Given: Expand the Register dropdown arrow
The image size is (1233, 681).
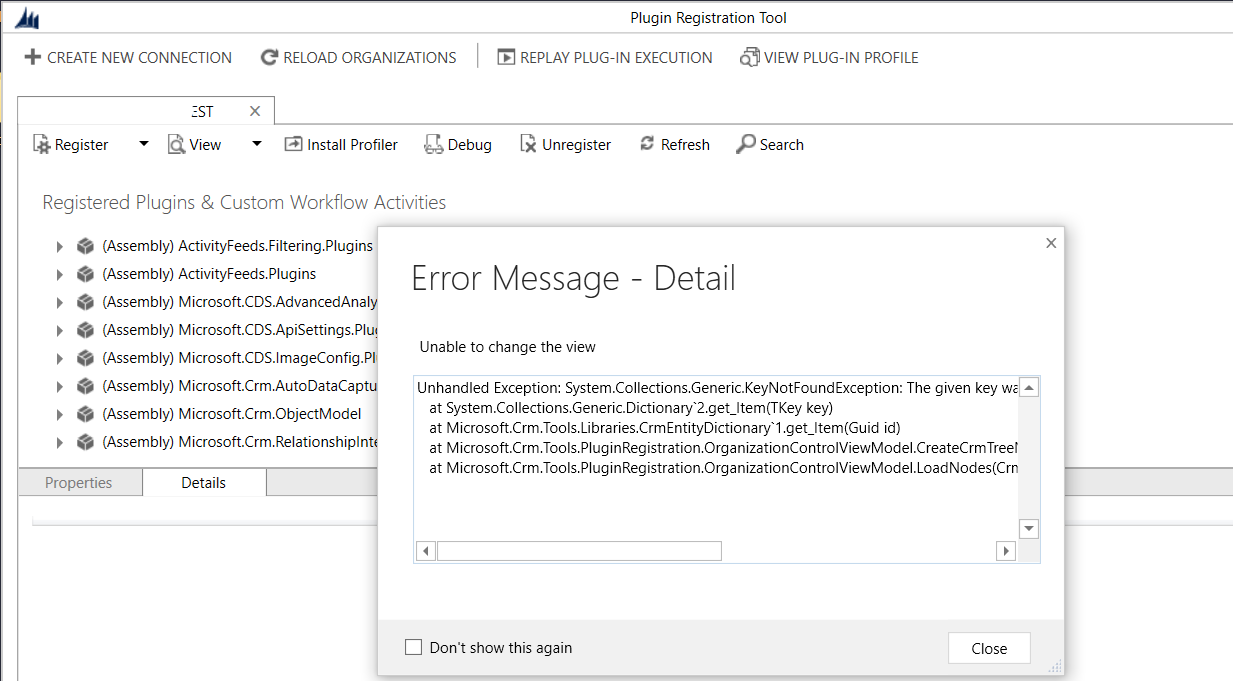Looking at the screenshot, I should point(141,144).
